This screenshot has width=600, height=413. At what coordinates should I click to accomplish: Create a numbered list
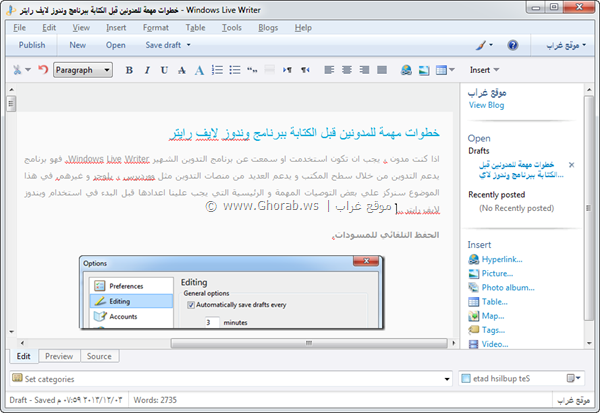point(217,70)
